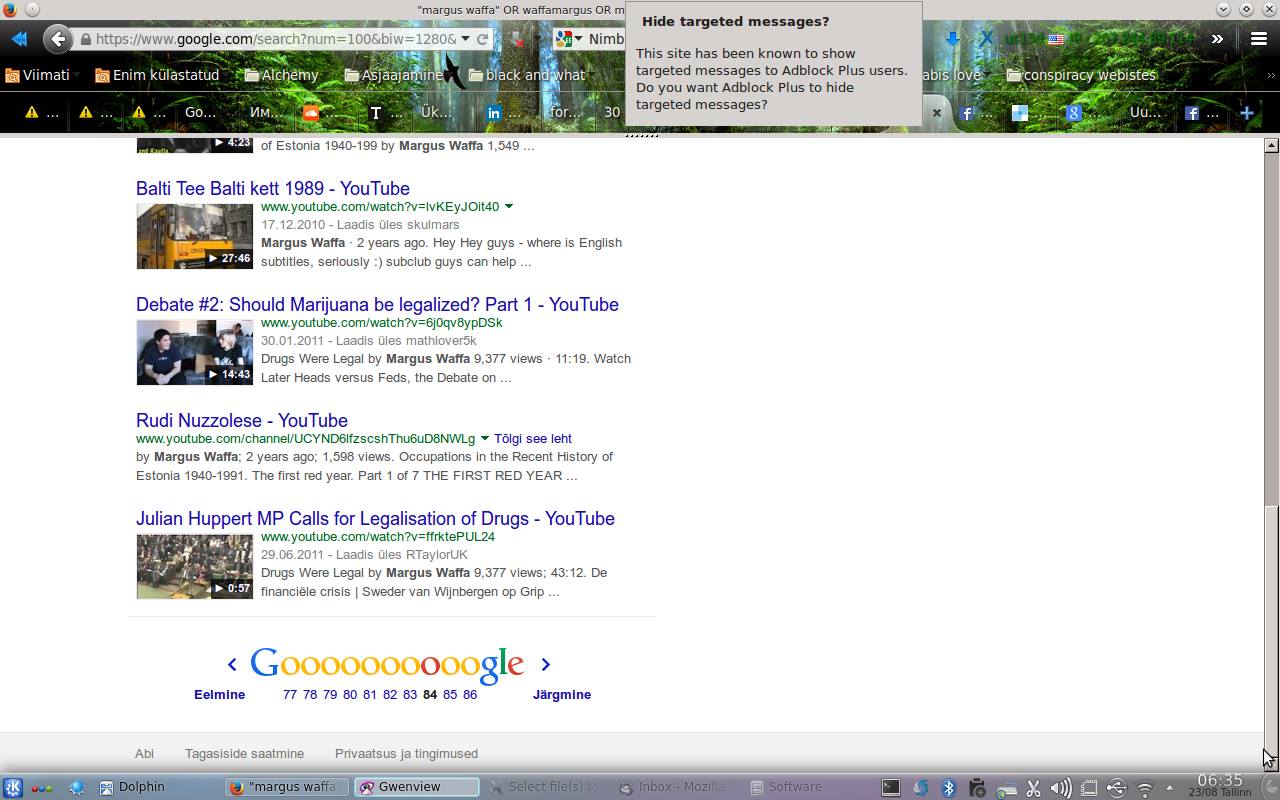The height and width of the screenshot is (800, 1280).
Task: Open the Wi-Fi network tray icon
Action: [1145, 788]
